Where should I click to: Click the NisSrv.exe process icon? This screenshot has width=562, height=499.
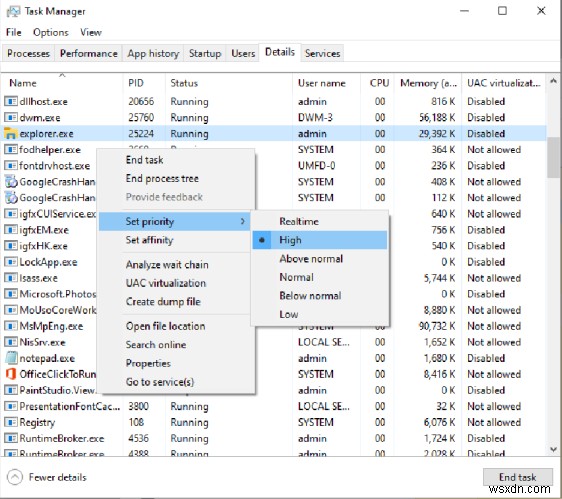click(10, 342)
